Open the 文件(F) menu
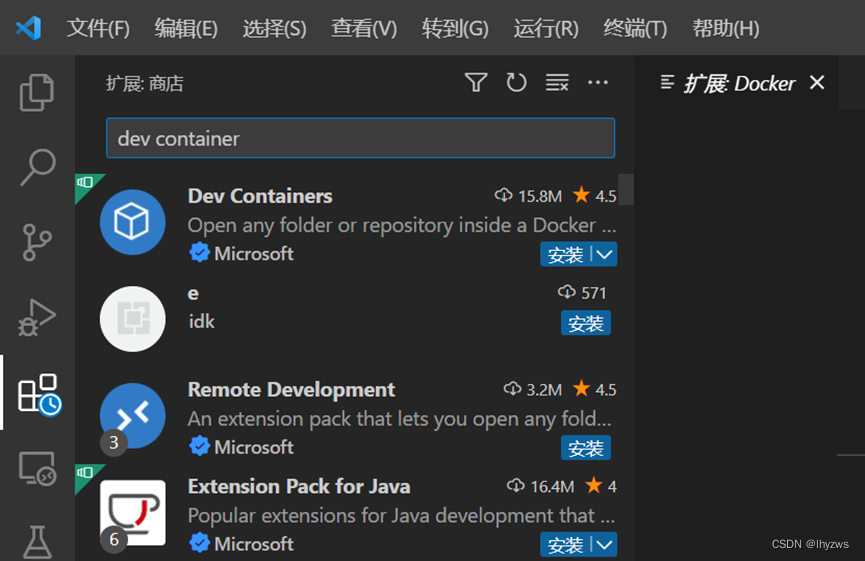Image resolution: width=865 pixels, height=561 pixels. click(x=98, y=28)
